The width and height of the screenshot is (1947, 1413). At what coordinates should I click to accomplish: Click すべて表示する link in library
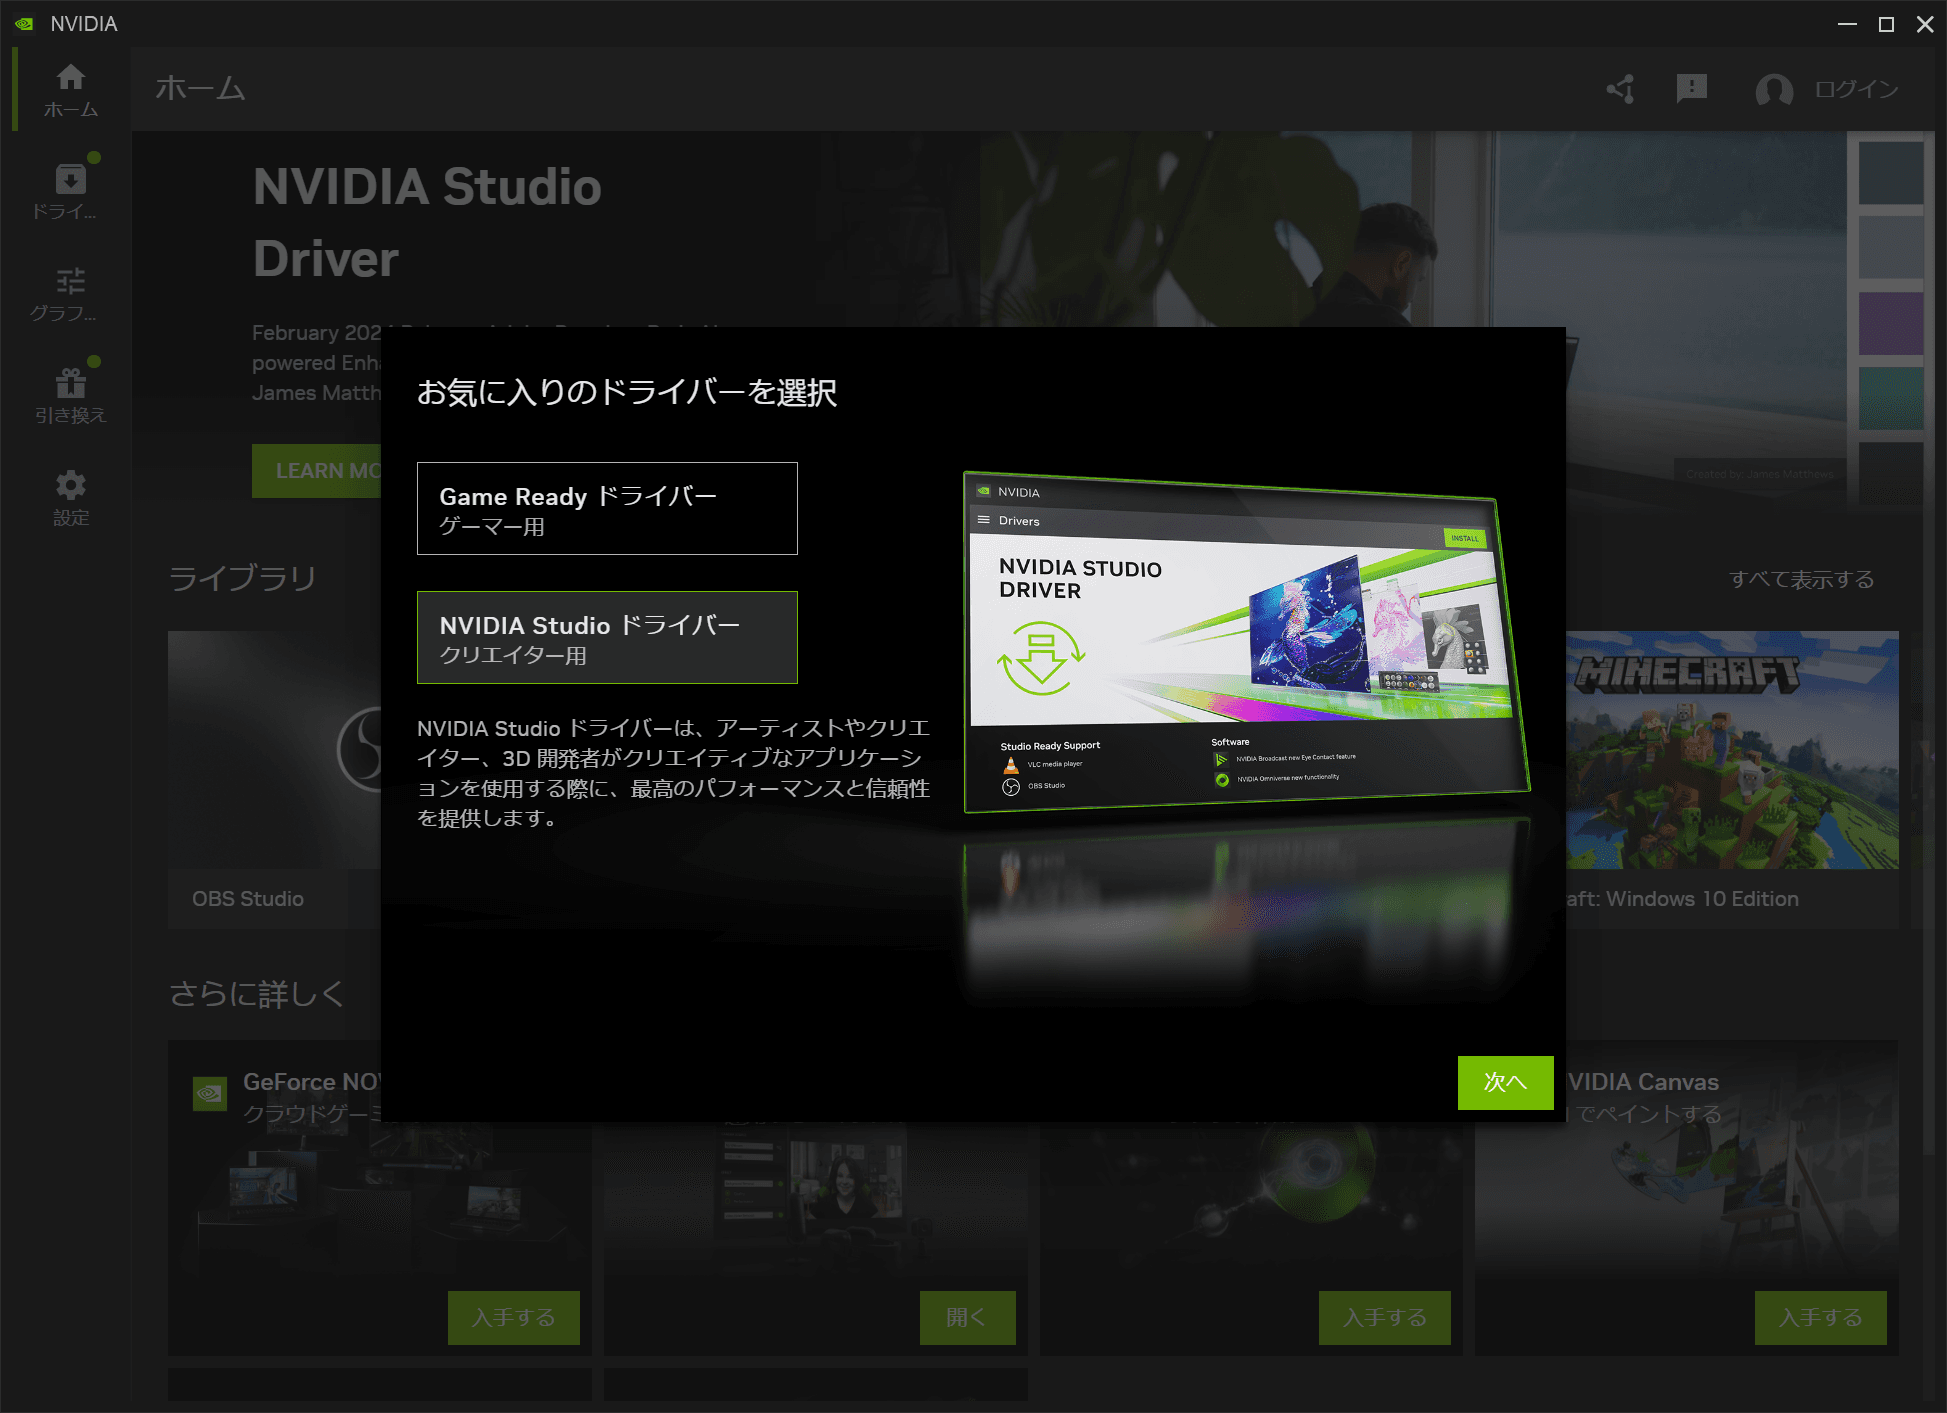pos(1801,579)
